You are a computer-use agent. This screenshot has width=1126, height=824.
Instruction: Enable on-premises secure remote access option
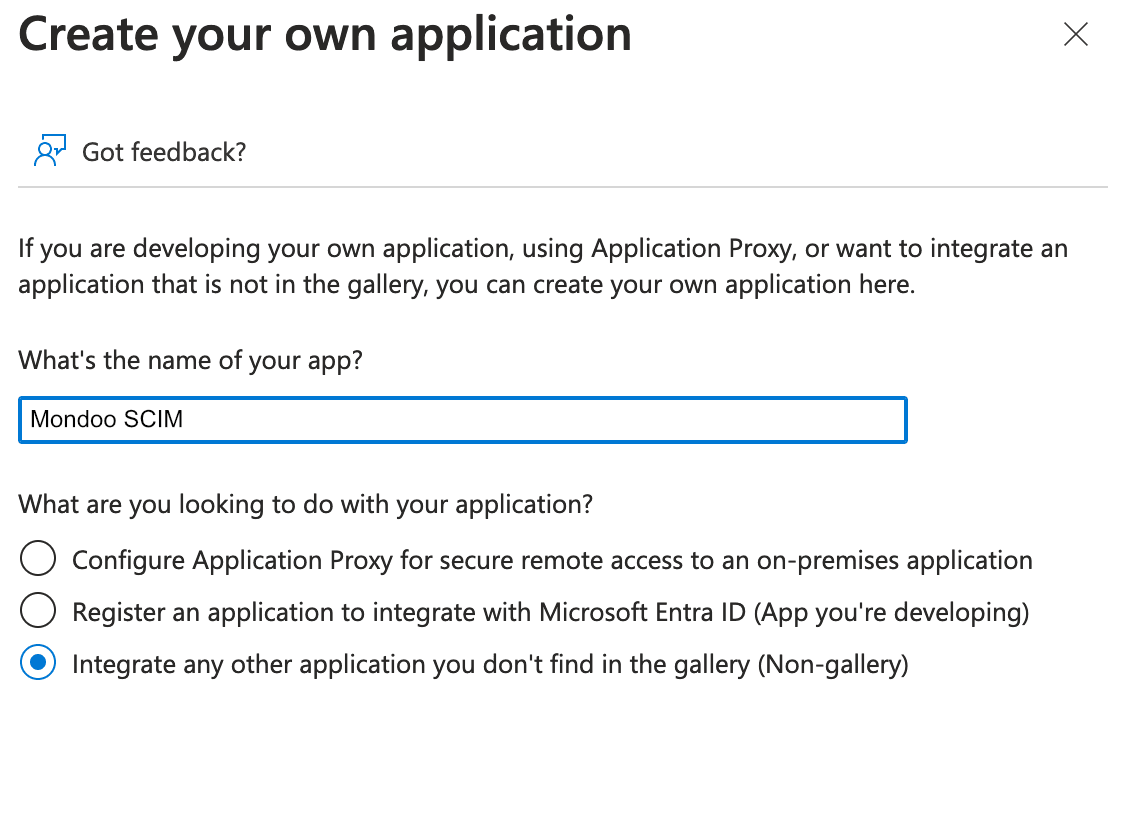pyautogui.click(x=37, y=559)
